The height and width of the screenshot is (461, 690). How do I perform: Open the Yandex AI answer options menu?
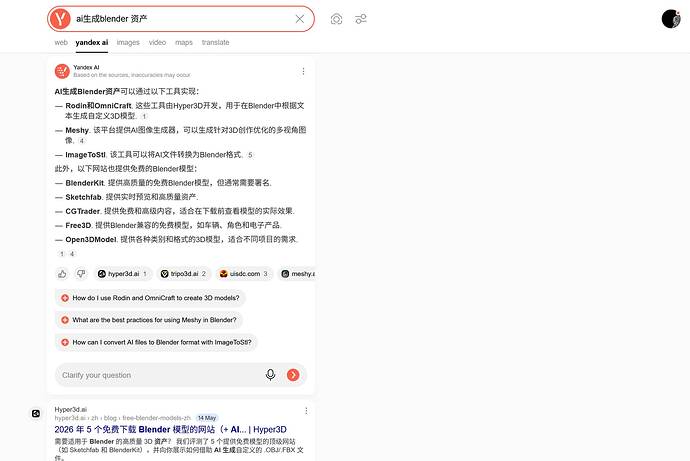tap(303, 71)
